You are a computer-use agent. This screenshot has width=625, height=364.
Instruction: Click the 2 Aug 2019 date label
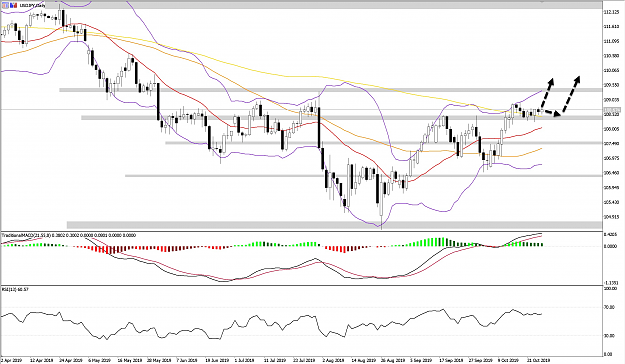333,360
